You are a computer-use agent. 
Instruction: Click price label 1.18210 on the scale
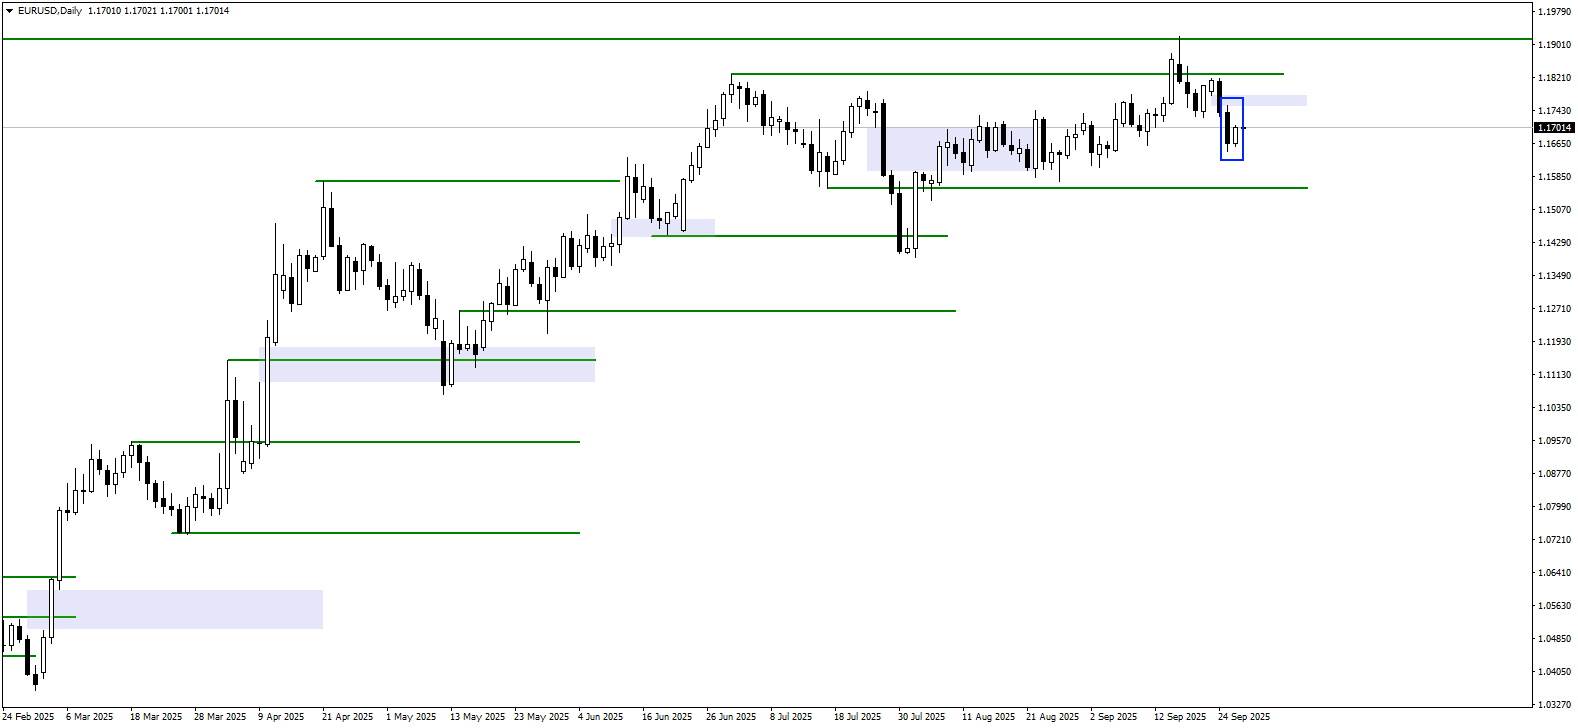tap(1554, 78)
